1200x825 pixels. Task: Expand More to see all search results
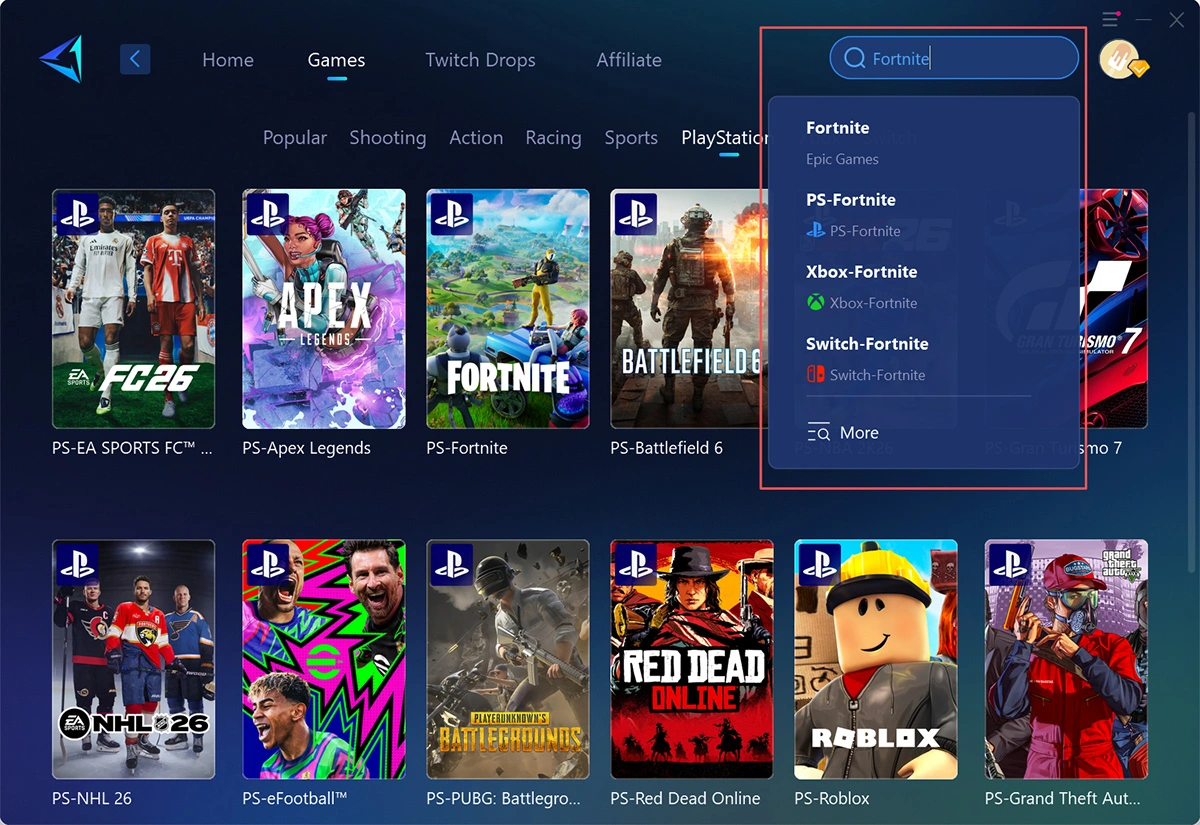tap(860, 432)
